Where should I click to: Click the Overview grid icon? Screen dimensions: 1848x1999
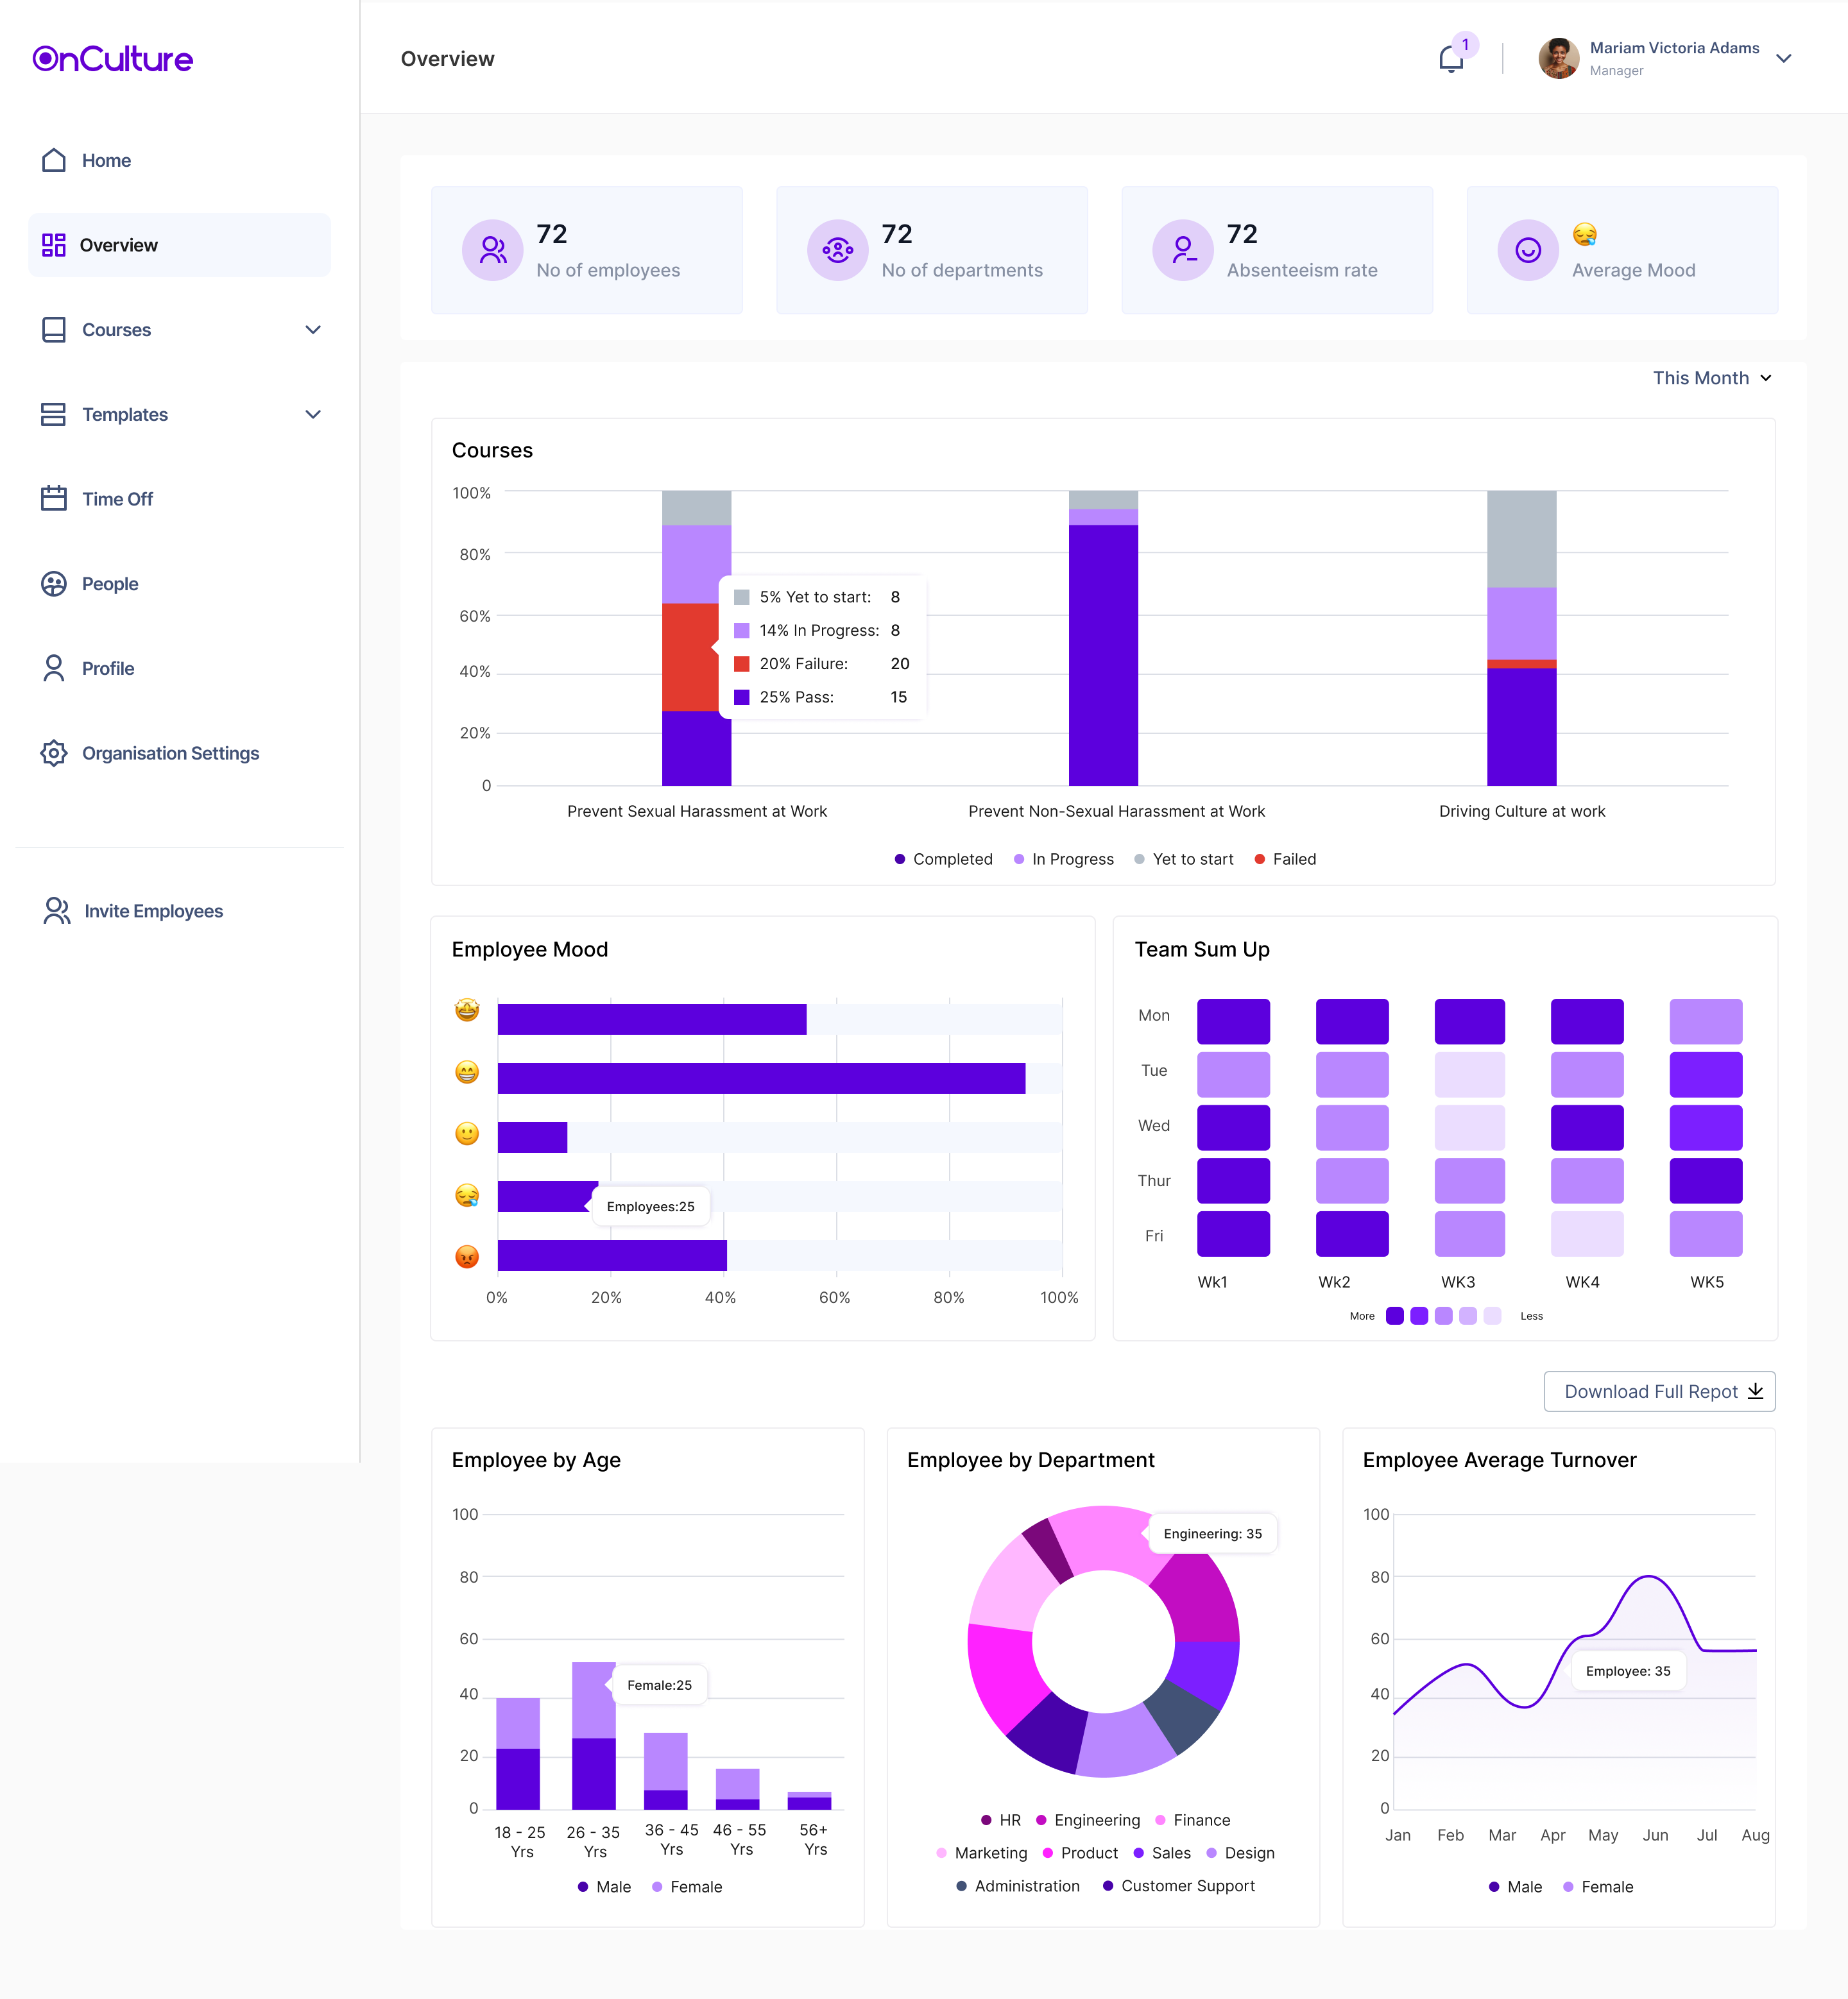[x=54, y=245]
